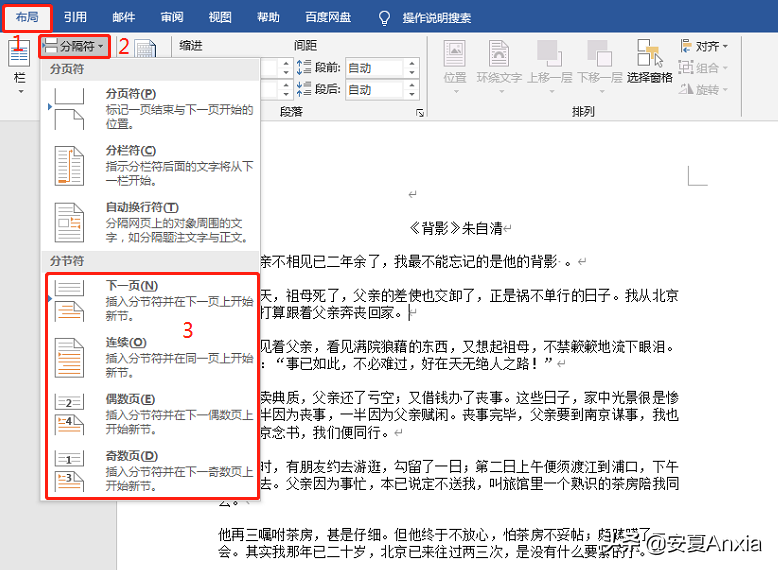Click the 偶数页 section break icon
Screen dimensions: 778x570
click(69, 414)
